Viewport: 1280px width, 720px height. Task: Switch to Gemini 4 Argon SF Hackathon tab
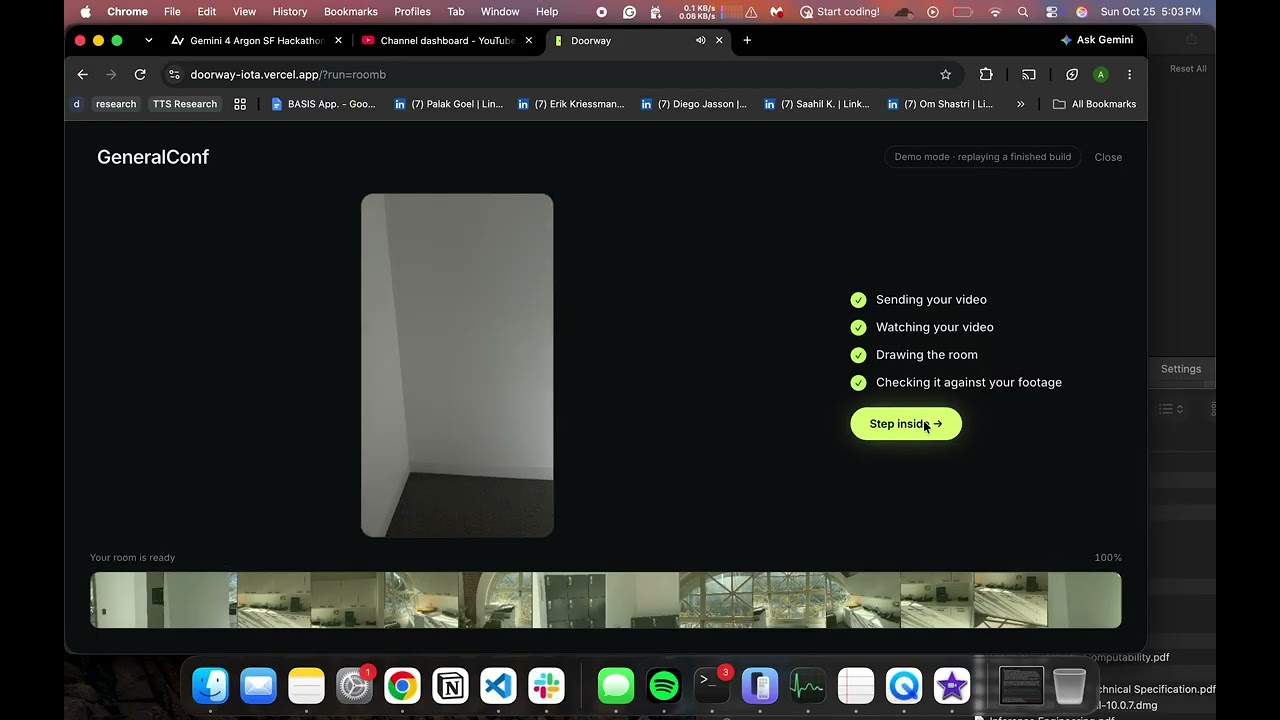(x=257, y=40)
